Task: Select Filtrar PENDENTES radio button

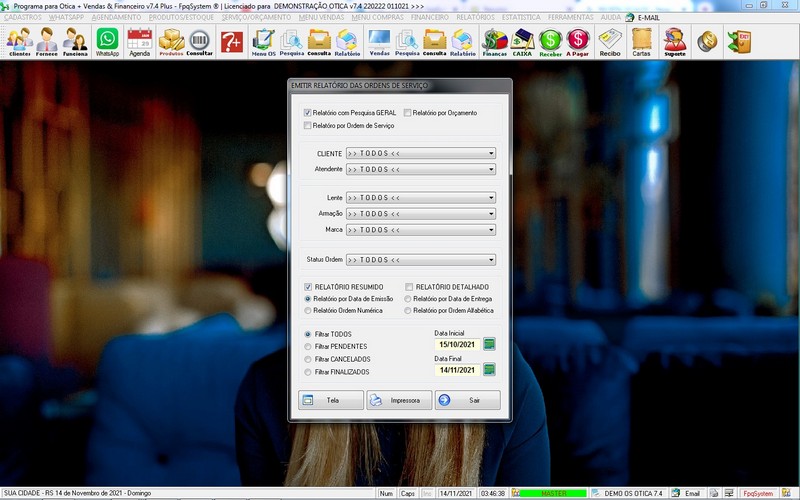Action: tap(308, 346)
